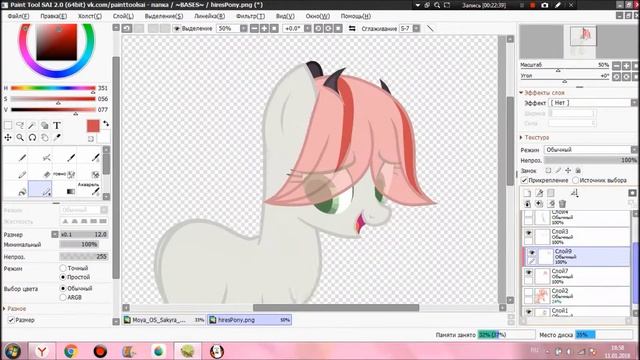Open the Холст menu
Viewport: 640px width, 360px height.
[90, 16]
